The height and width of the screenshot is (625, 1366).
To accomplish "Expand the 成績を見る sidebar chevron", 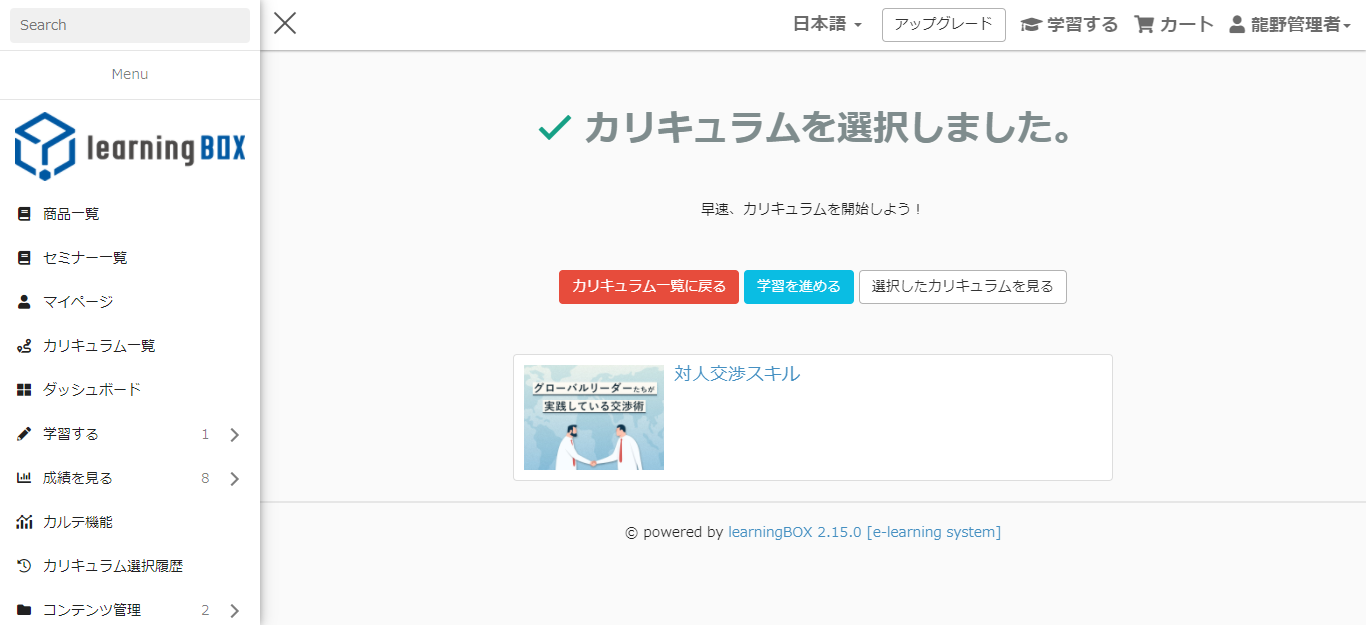I will point(235,479).
